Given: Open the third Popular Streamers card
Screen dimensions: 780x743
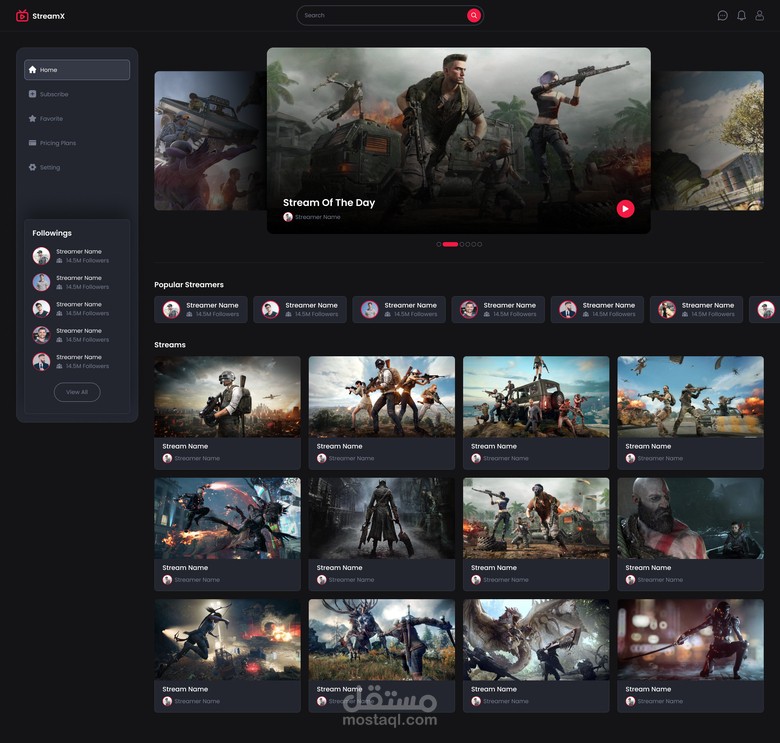Looking at the screenshot, I should (399, 309).
